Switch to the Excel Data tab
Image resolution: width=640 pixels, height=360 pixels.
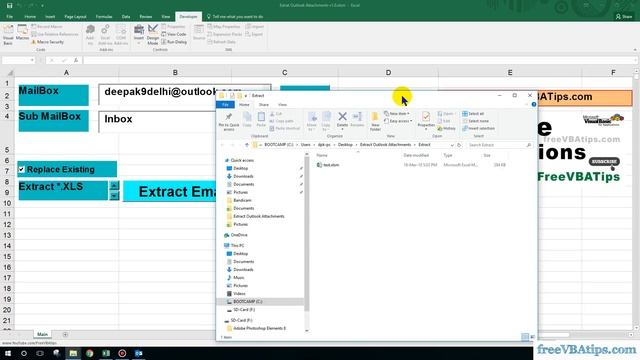tap(126, 17)
